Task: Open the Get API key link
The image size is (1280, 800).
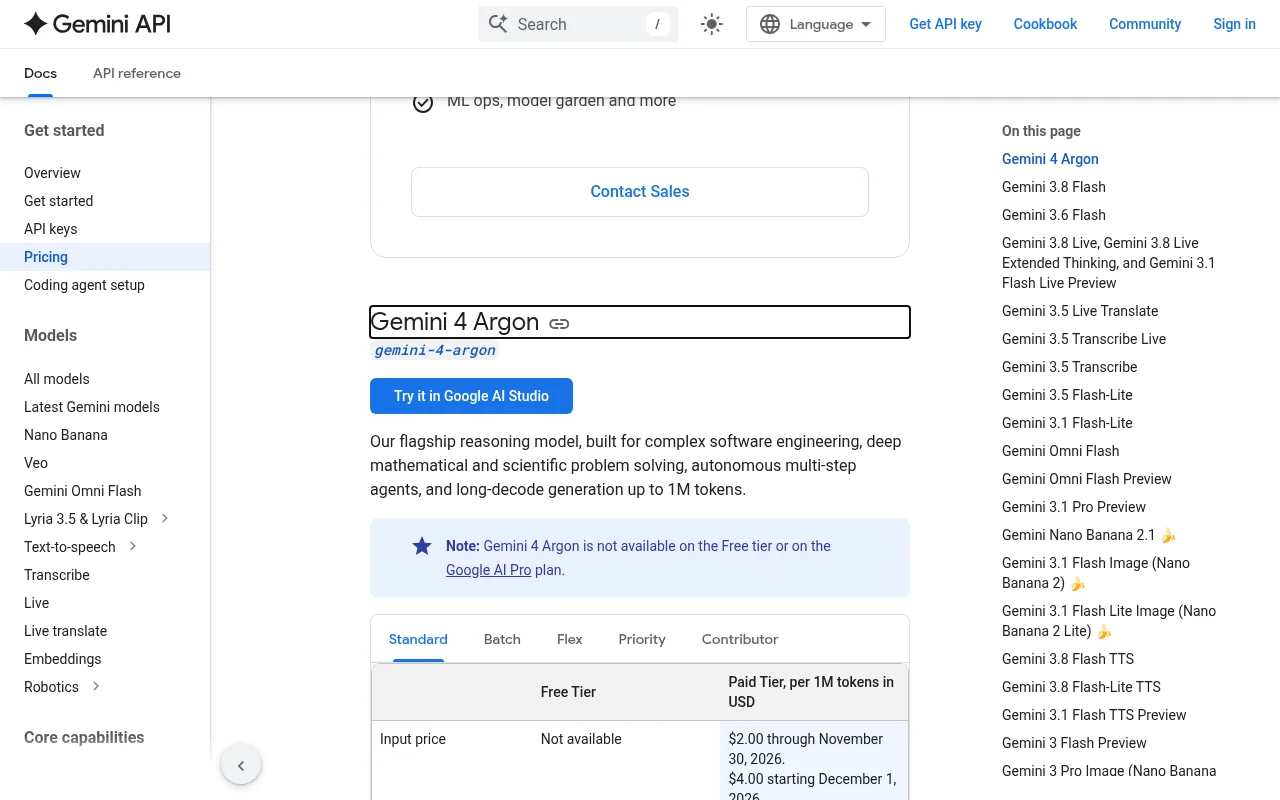Action: coord(945,24)
